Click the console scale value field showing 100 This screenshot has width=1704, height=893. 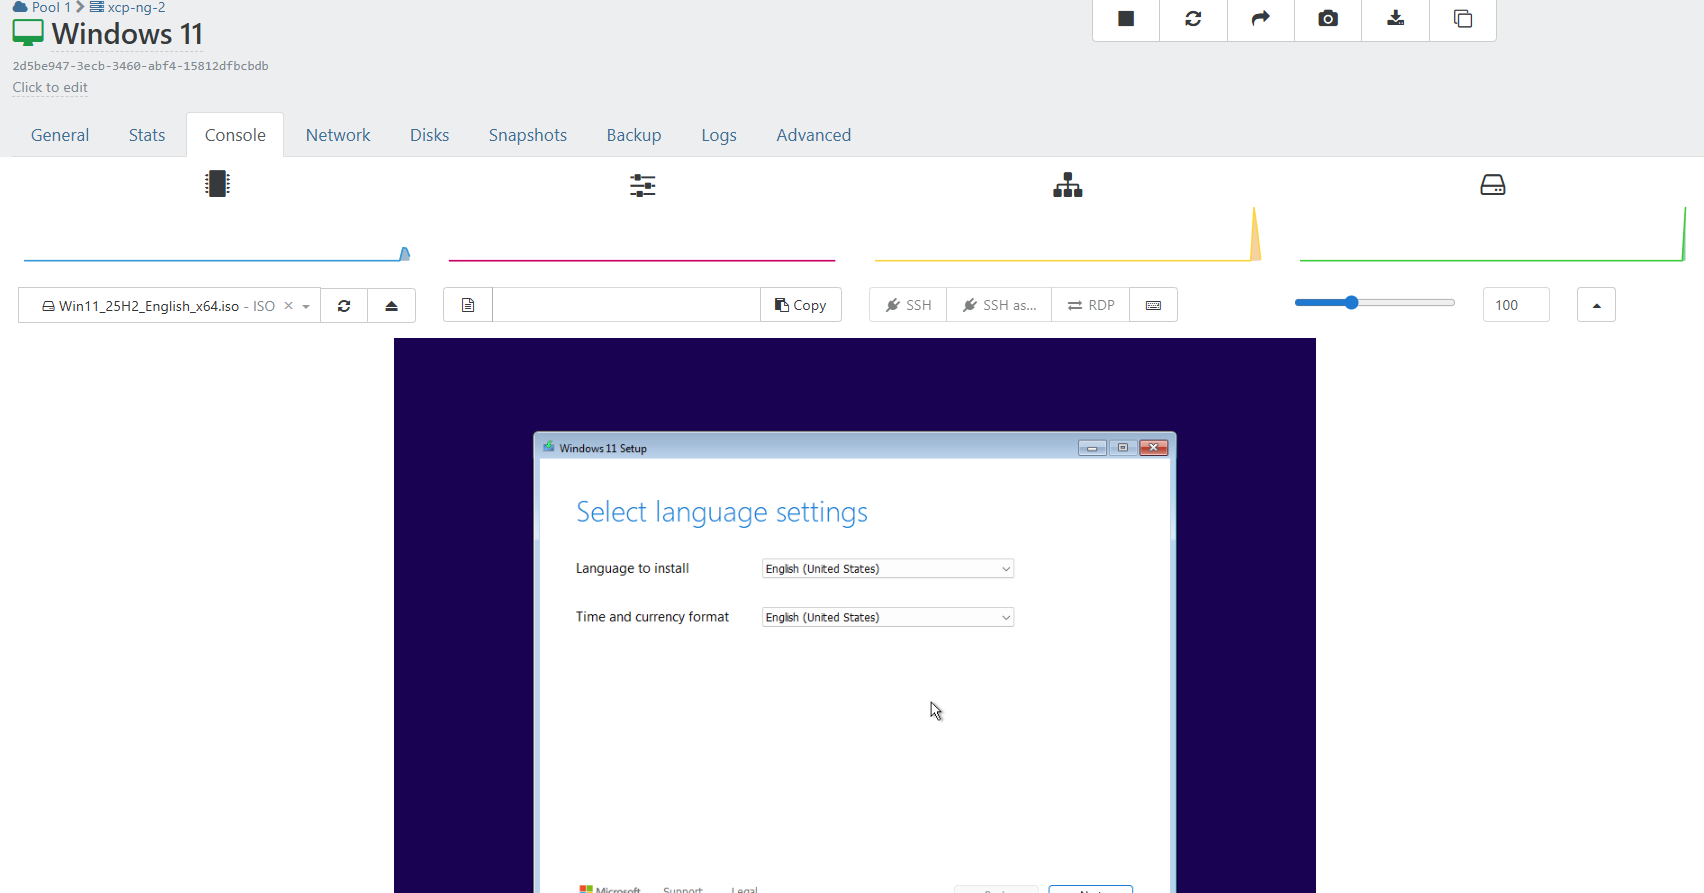point(1516,305)
